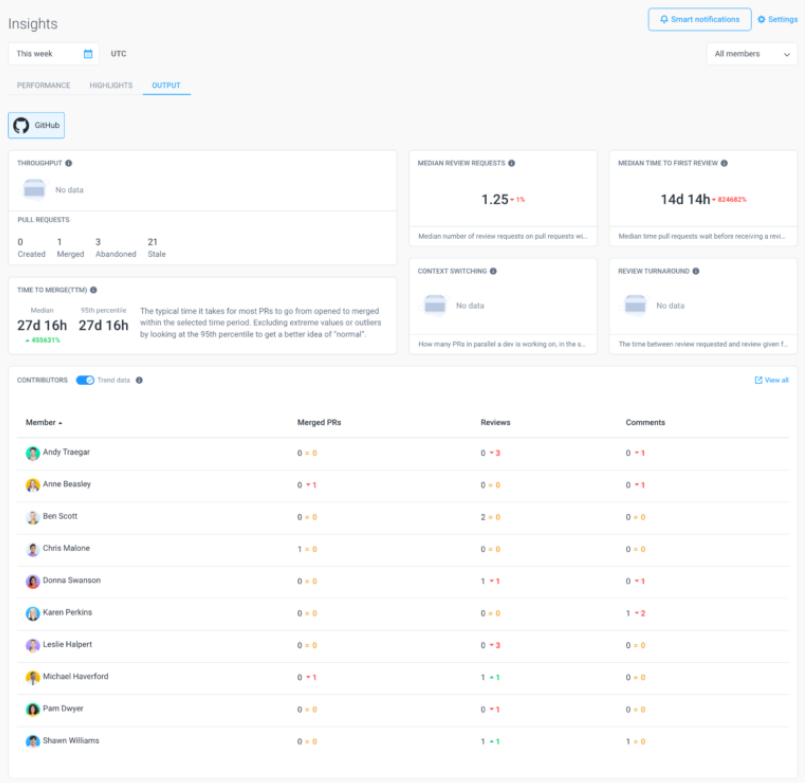This screenshot has height=783, width=805.
Task: Click info icon next to Review Turnaround
Action: (695, 271)
